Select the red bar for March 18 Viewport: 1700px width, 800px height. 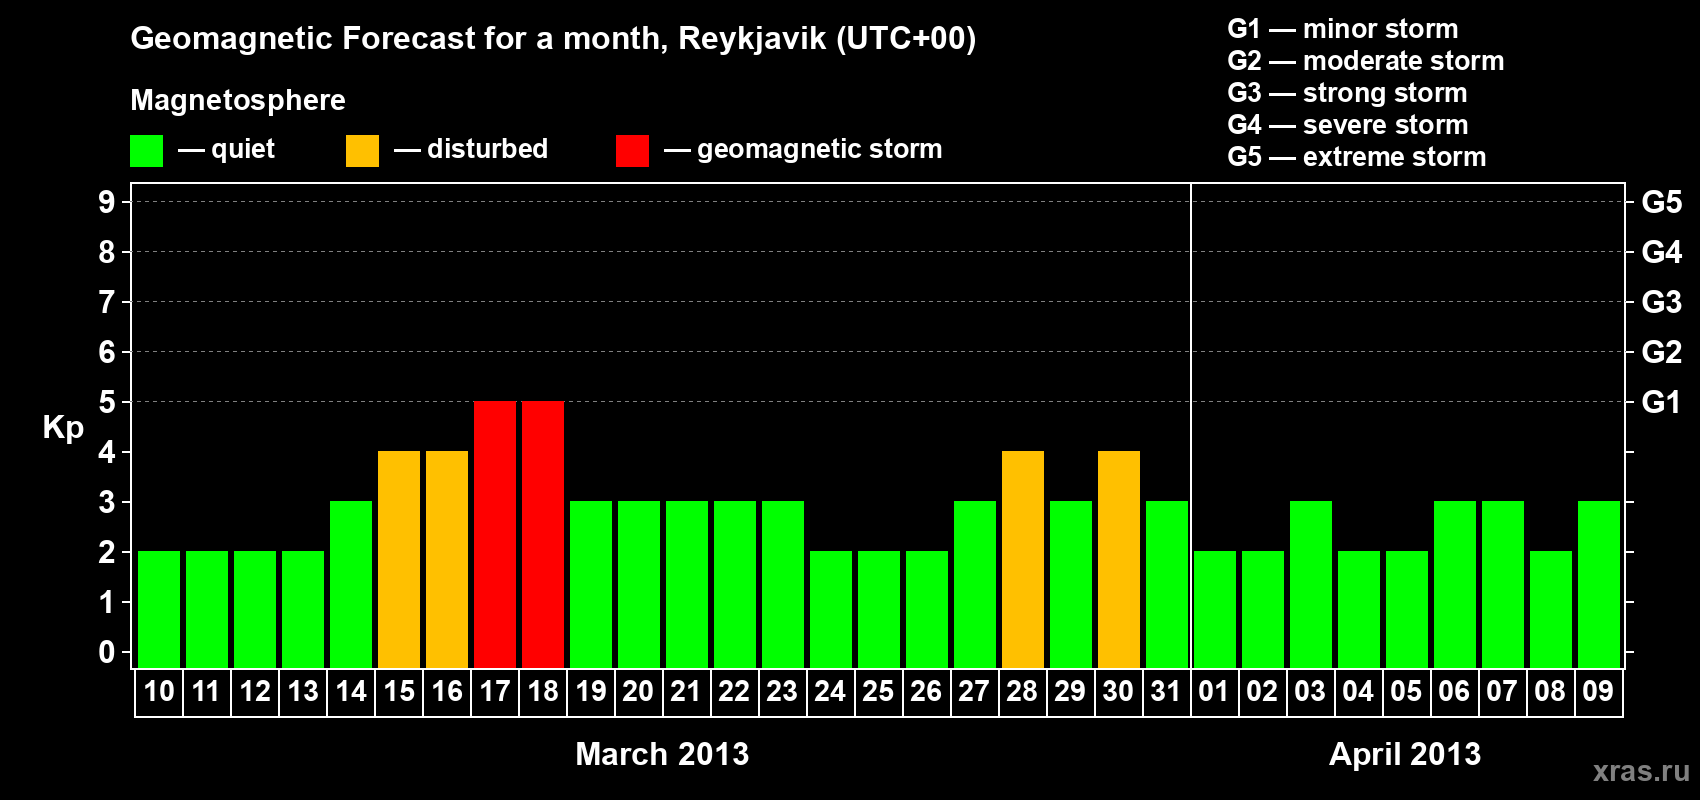(543, 534)
